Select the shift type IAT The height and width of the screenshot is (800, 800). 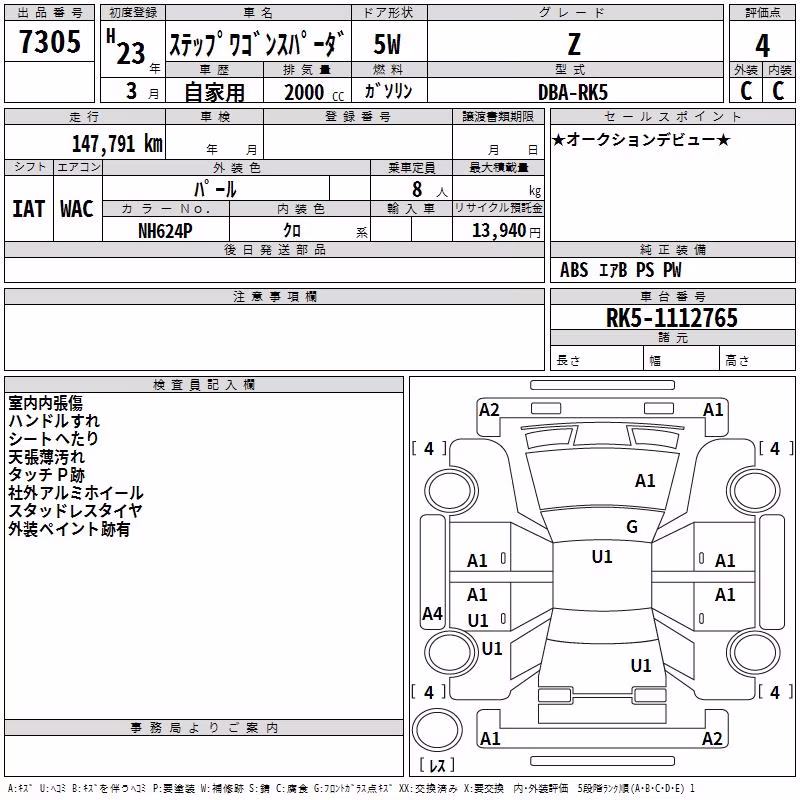point(28,209)
